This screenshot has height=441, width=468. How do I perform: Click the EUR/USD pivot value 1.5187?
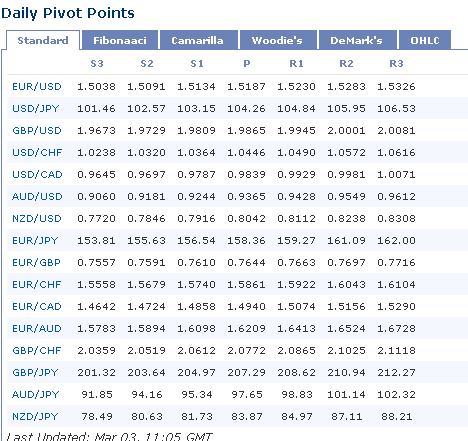pyautogui.click(x=246, y=87)
